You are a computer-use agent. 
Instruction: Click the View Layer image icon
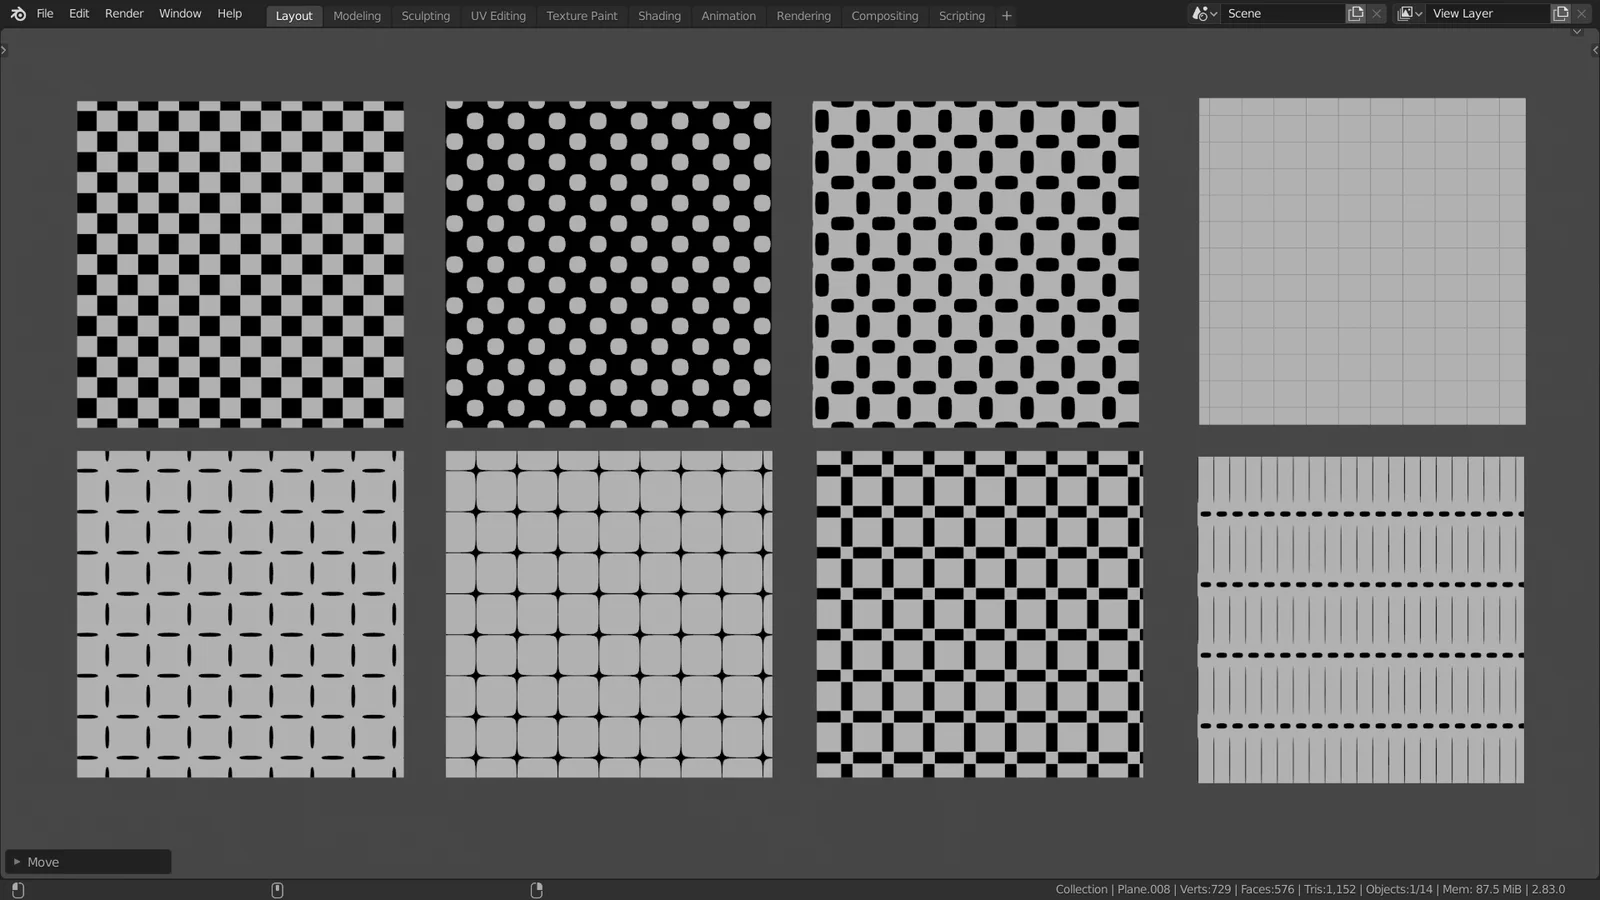pyautogui.click(x=1405, y=13)
